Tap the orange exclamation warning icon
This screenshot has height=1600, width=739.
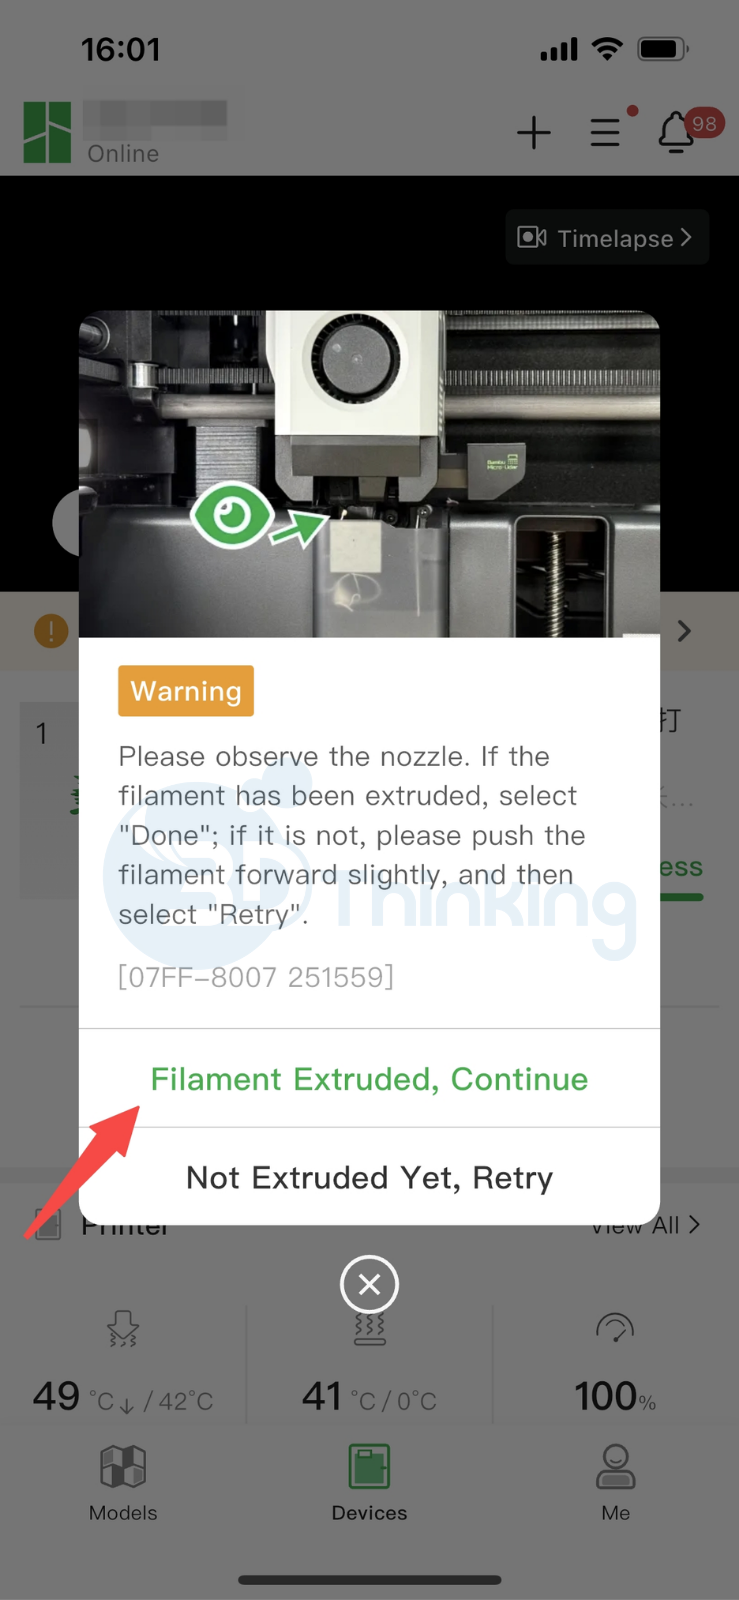[51, 631]
